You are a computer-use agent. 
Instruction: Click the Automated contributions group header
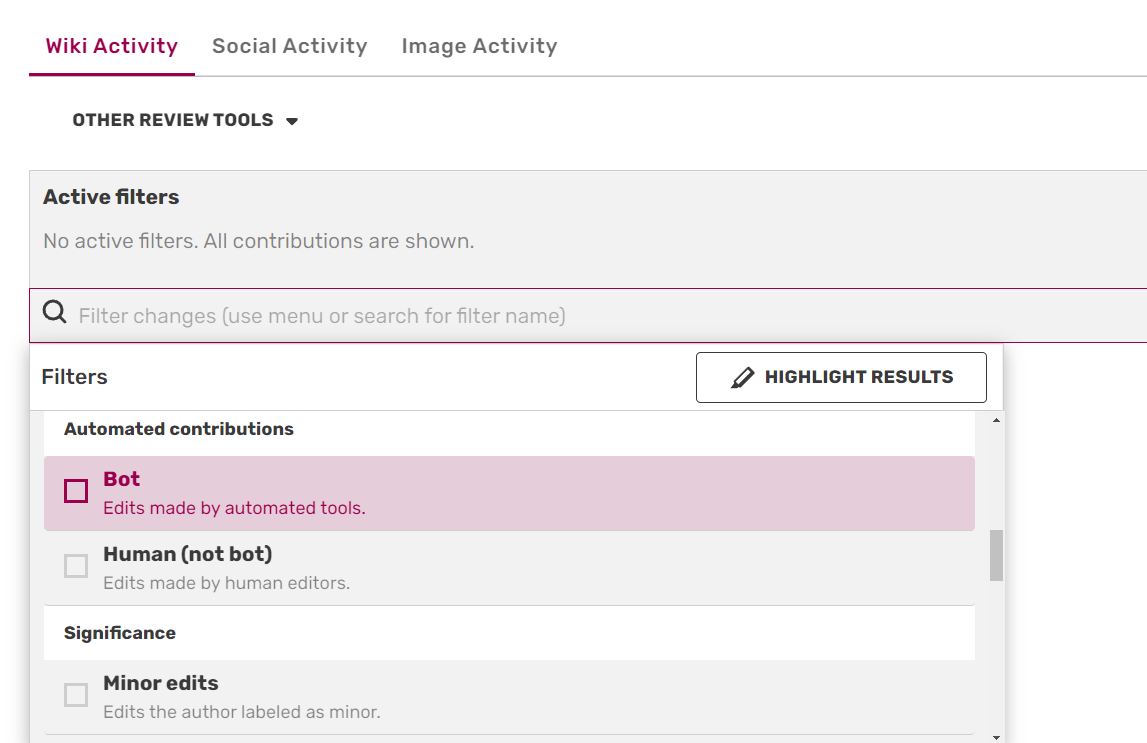(179, 429)
